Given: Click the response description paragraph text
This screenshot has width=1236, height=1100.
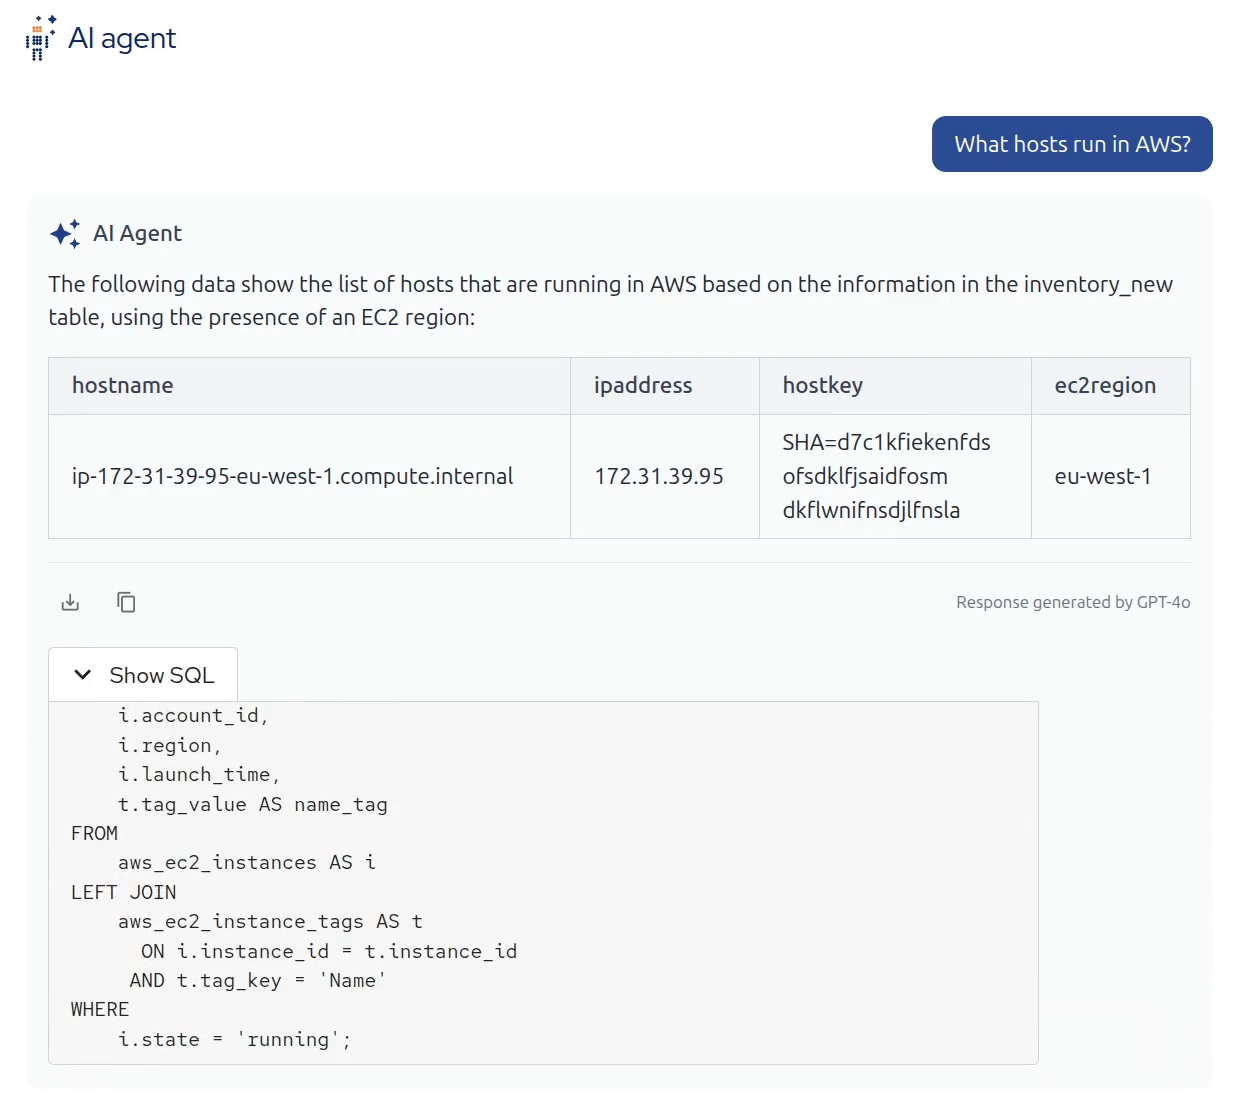Looking at the screenshot, I should (610, 300).
